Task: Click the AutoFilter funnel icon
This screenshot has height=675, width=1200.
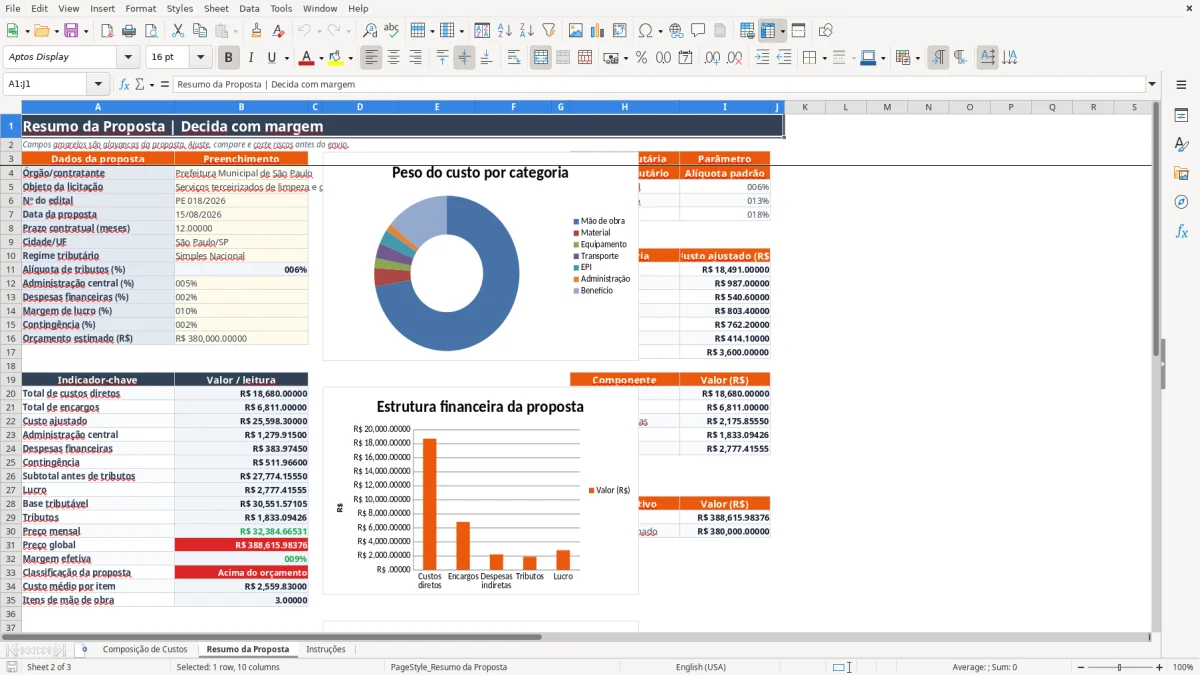Action: click(x=549, y=31)
